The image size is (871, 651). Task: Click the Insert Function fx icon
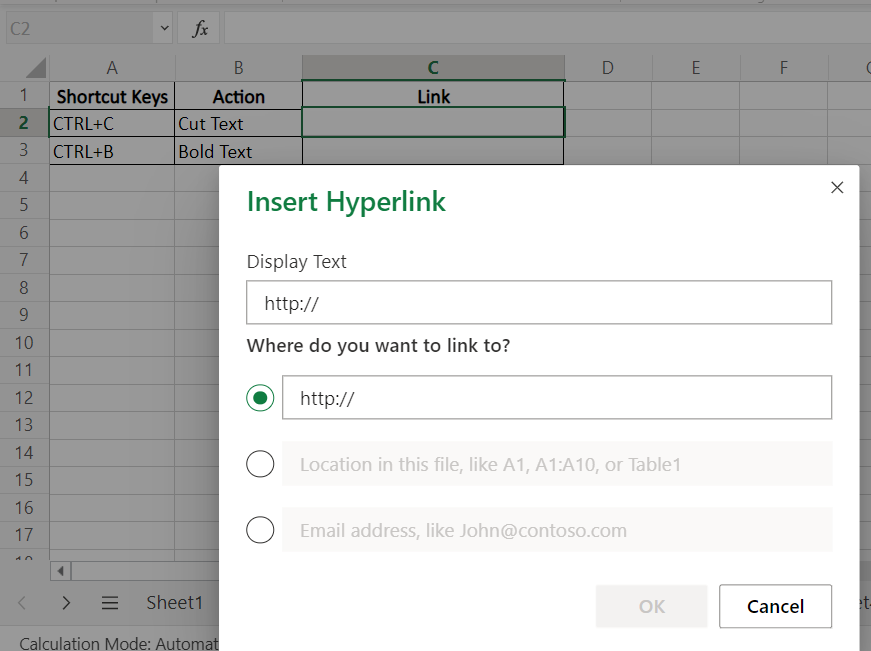(x=198, y=27)
